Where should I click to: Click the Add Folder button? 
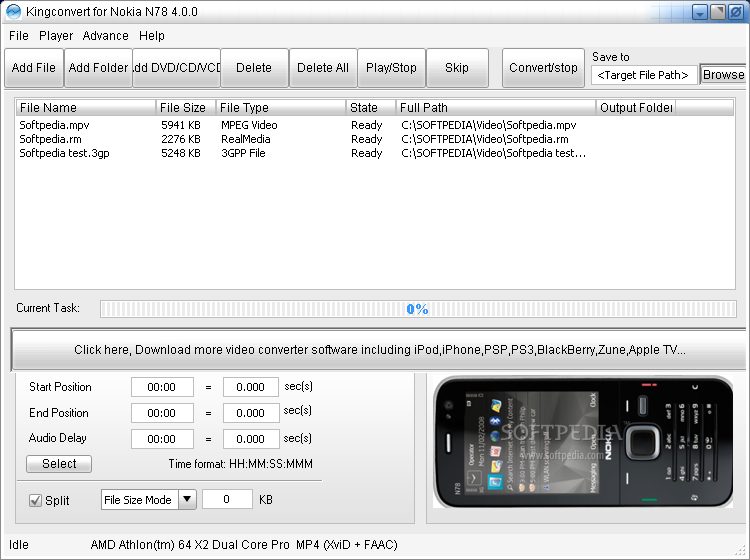point(98,68)
